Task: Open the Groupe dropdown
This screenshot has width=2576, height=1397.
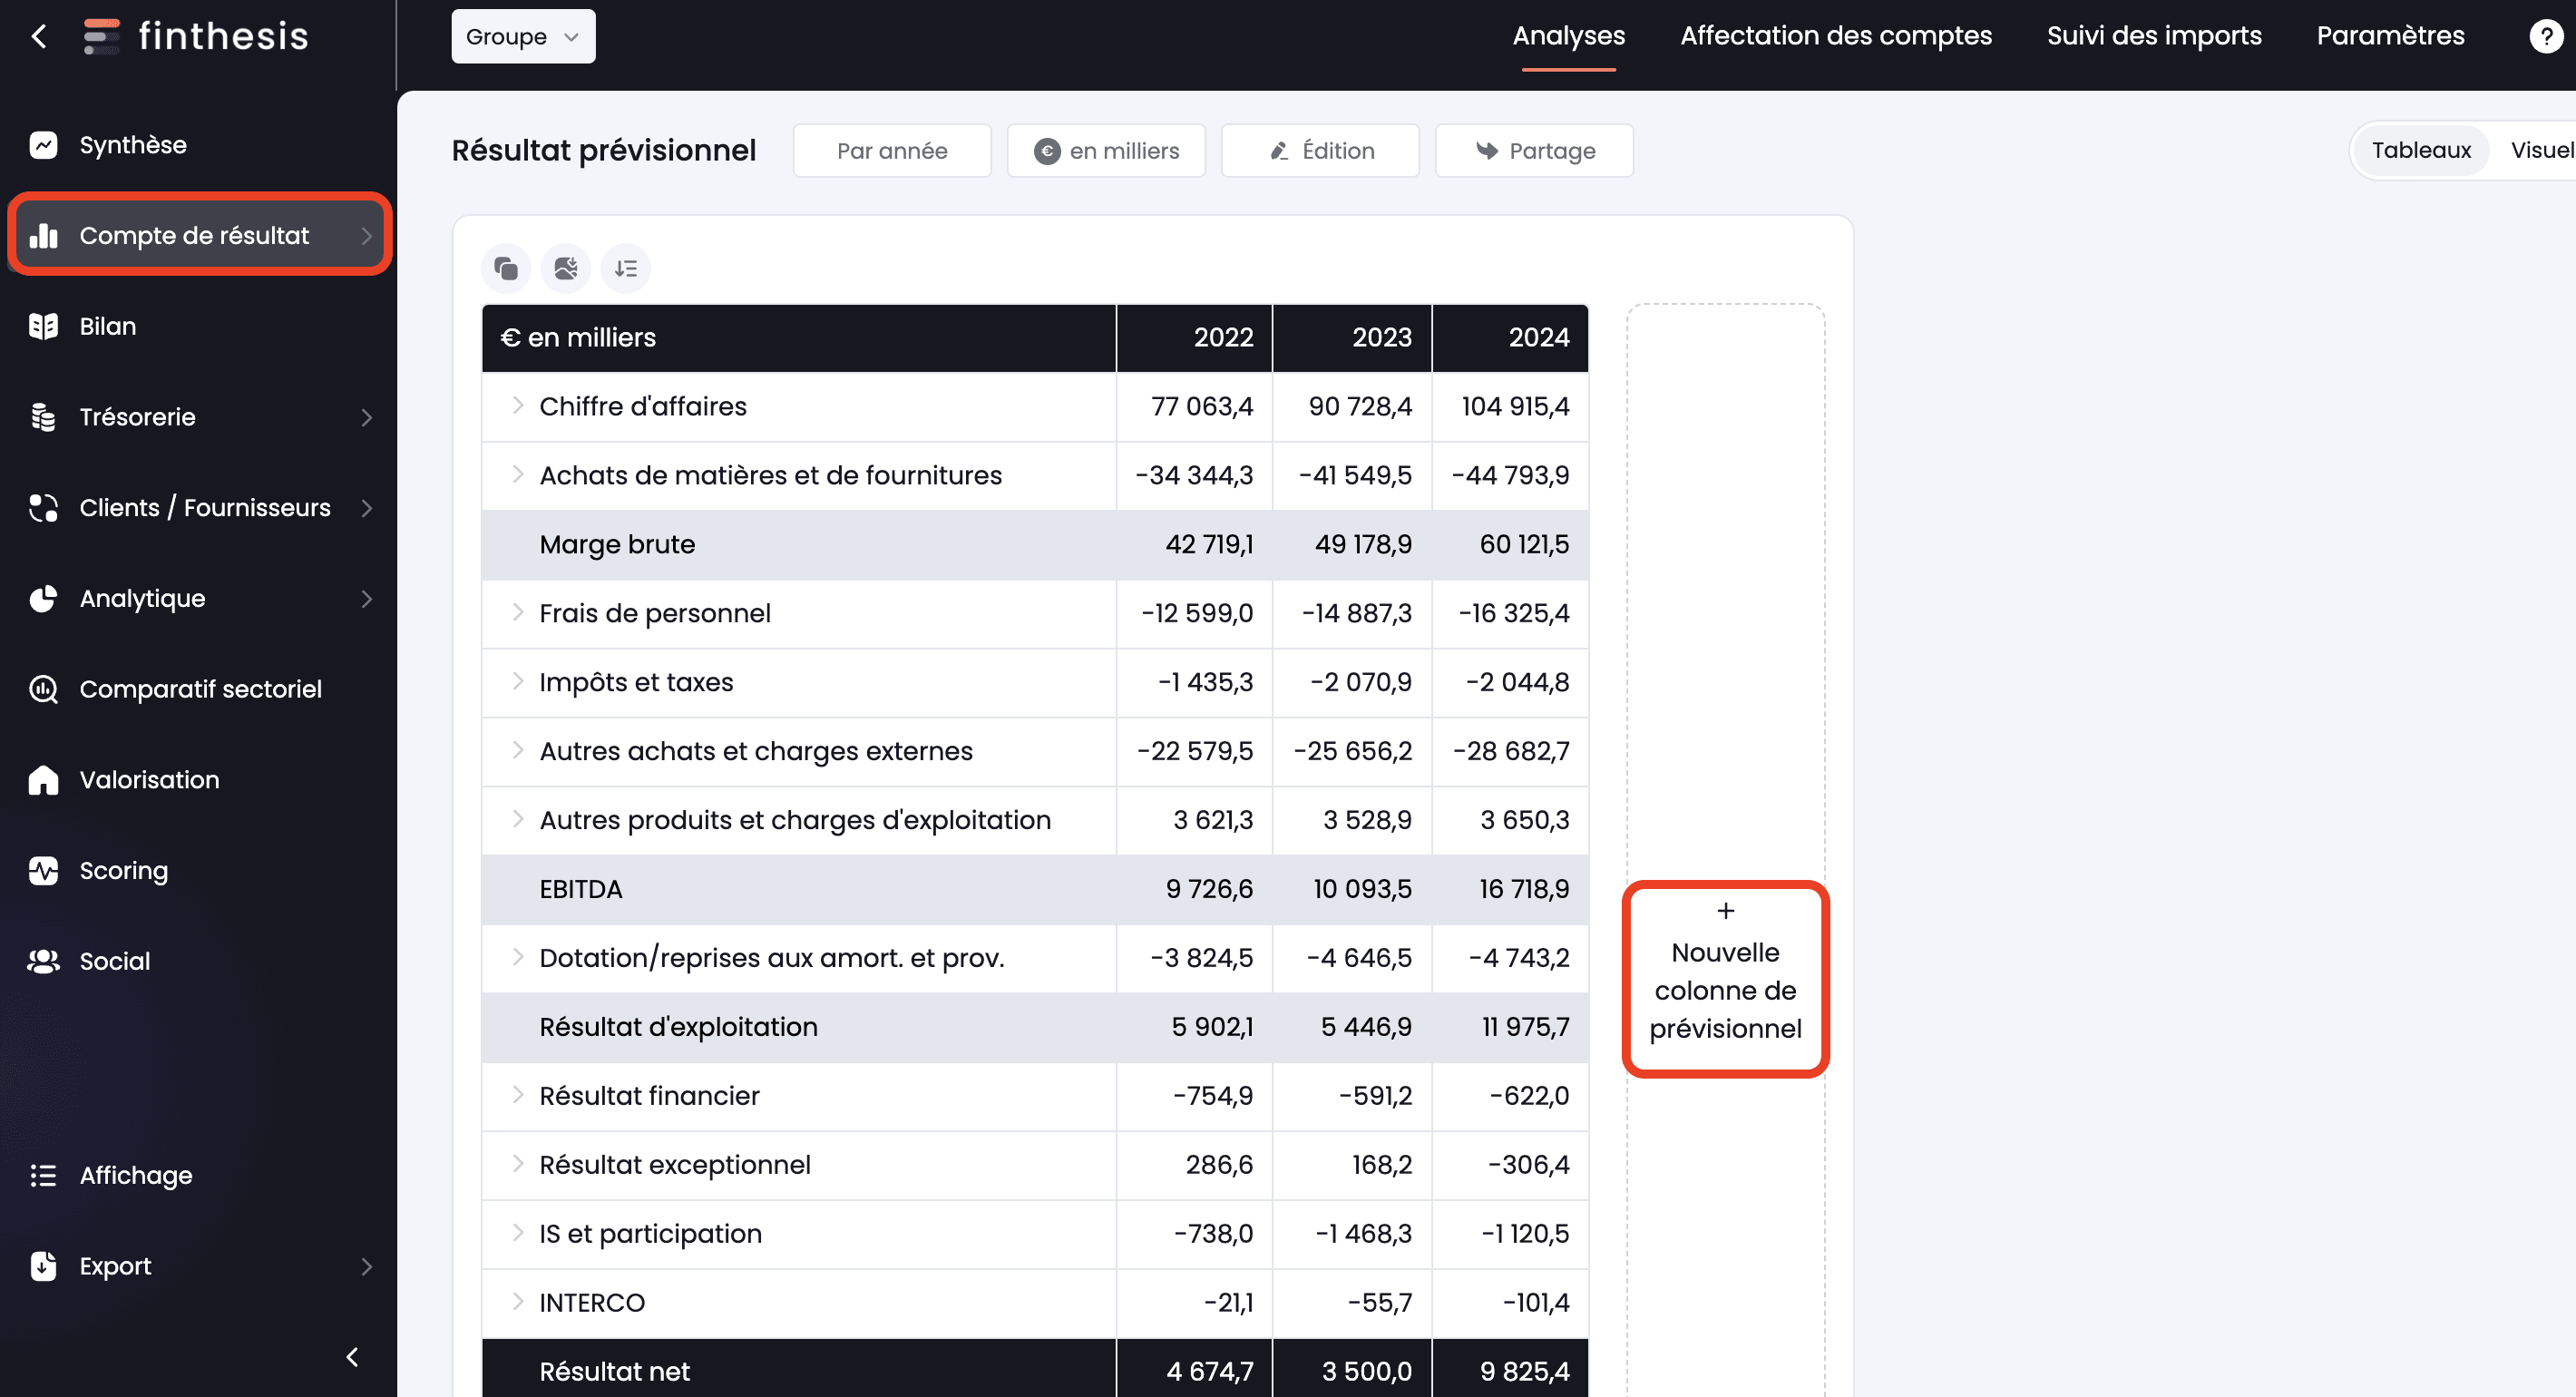Action: (x=523, y=37)
